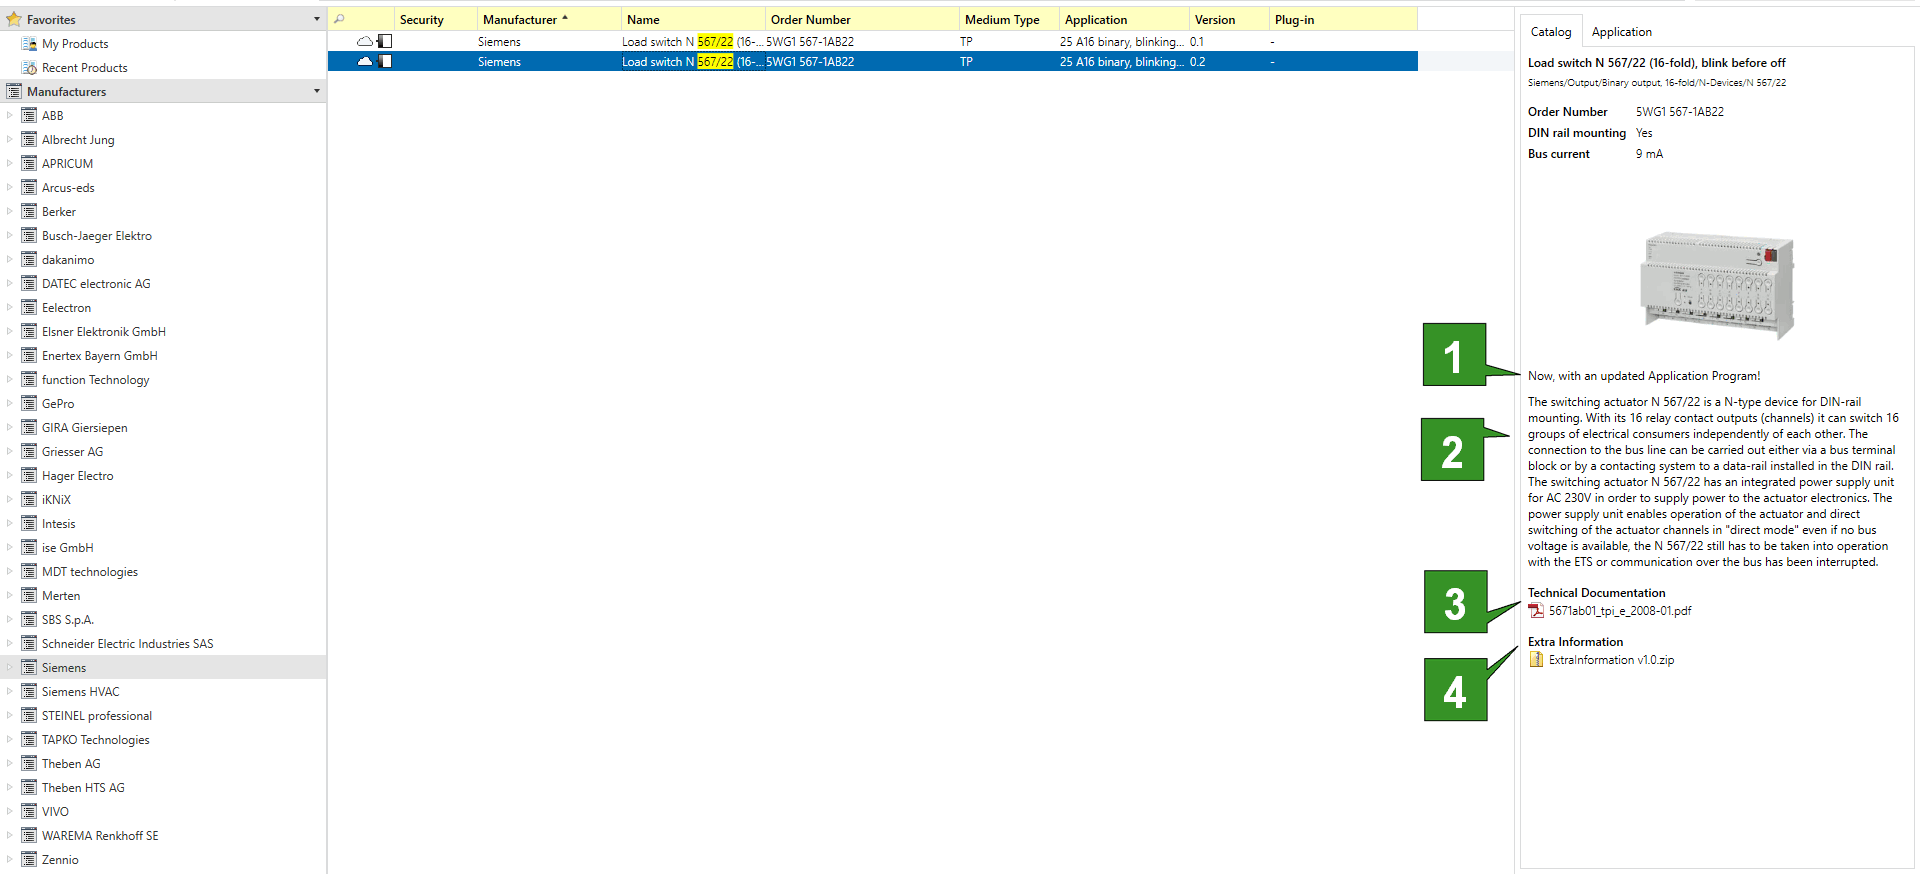
Task: Expand the Siemens manufacturer tree node
Action: (10, 668)
